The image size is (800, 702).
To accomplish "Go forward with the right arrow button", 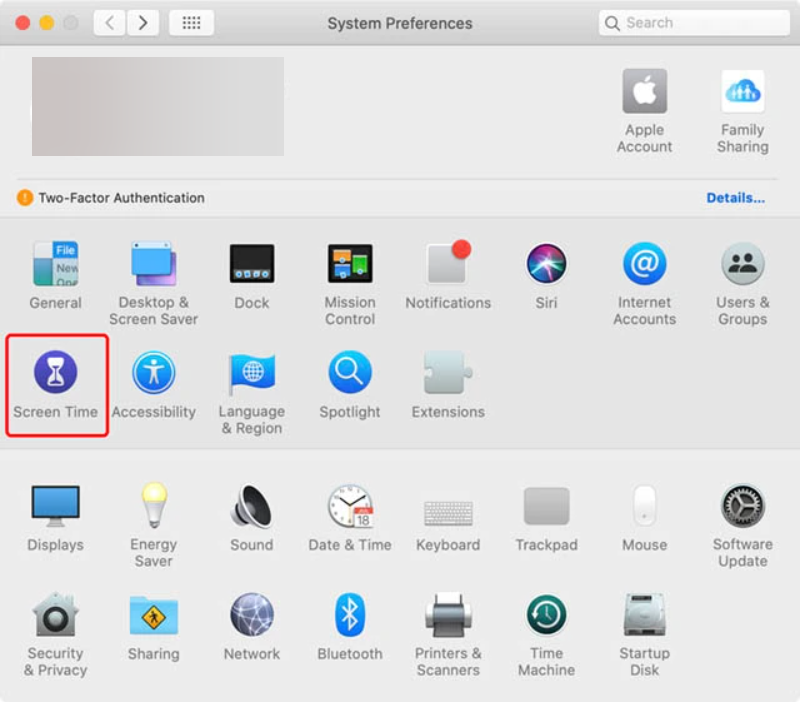I will tap(143, 23).
